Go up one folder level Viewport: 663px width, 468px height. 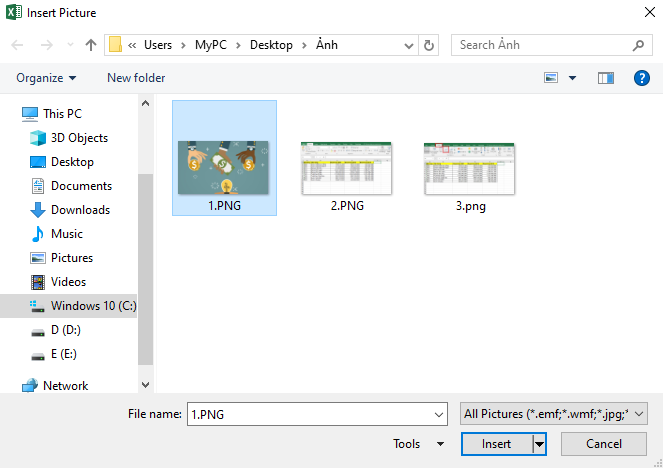(90, 45)
